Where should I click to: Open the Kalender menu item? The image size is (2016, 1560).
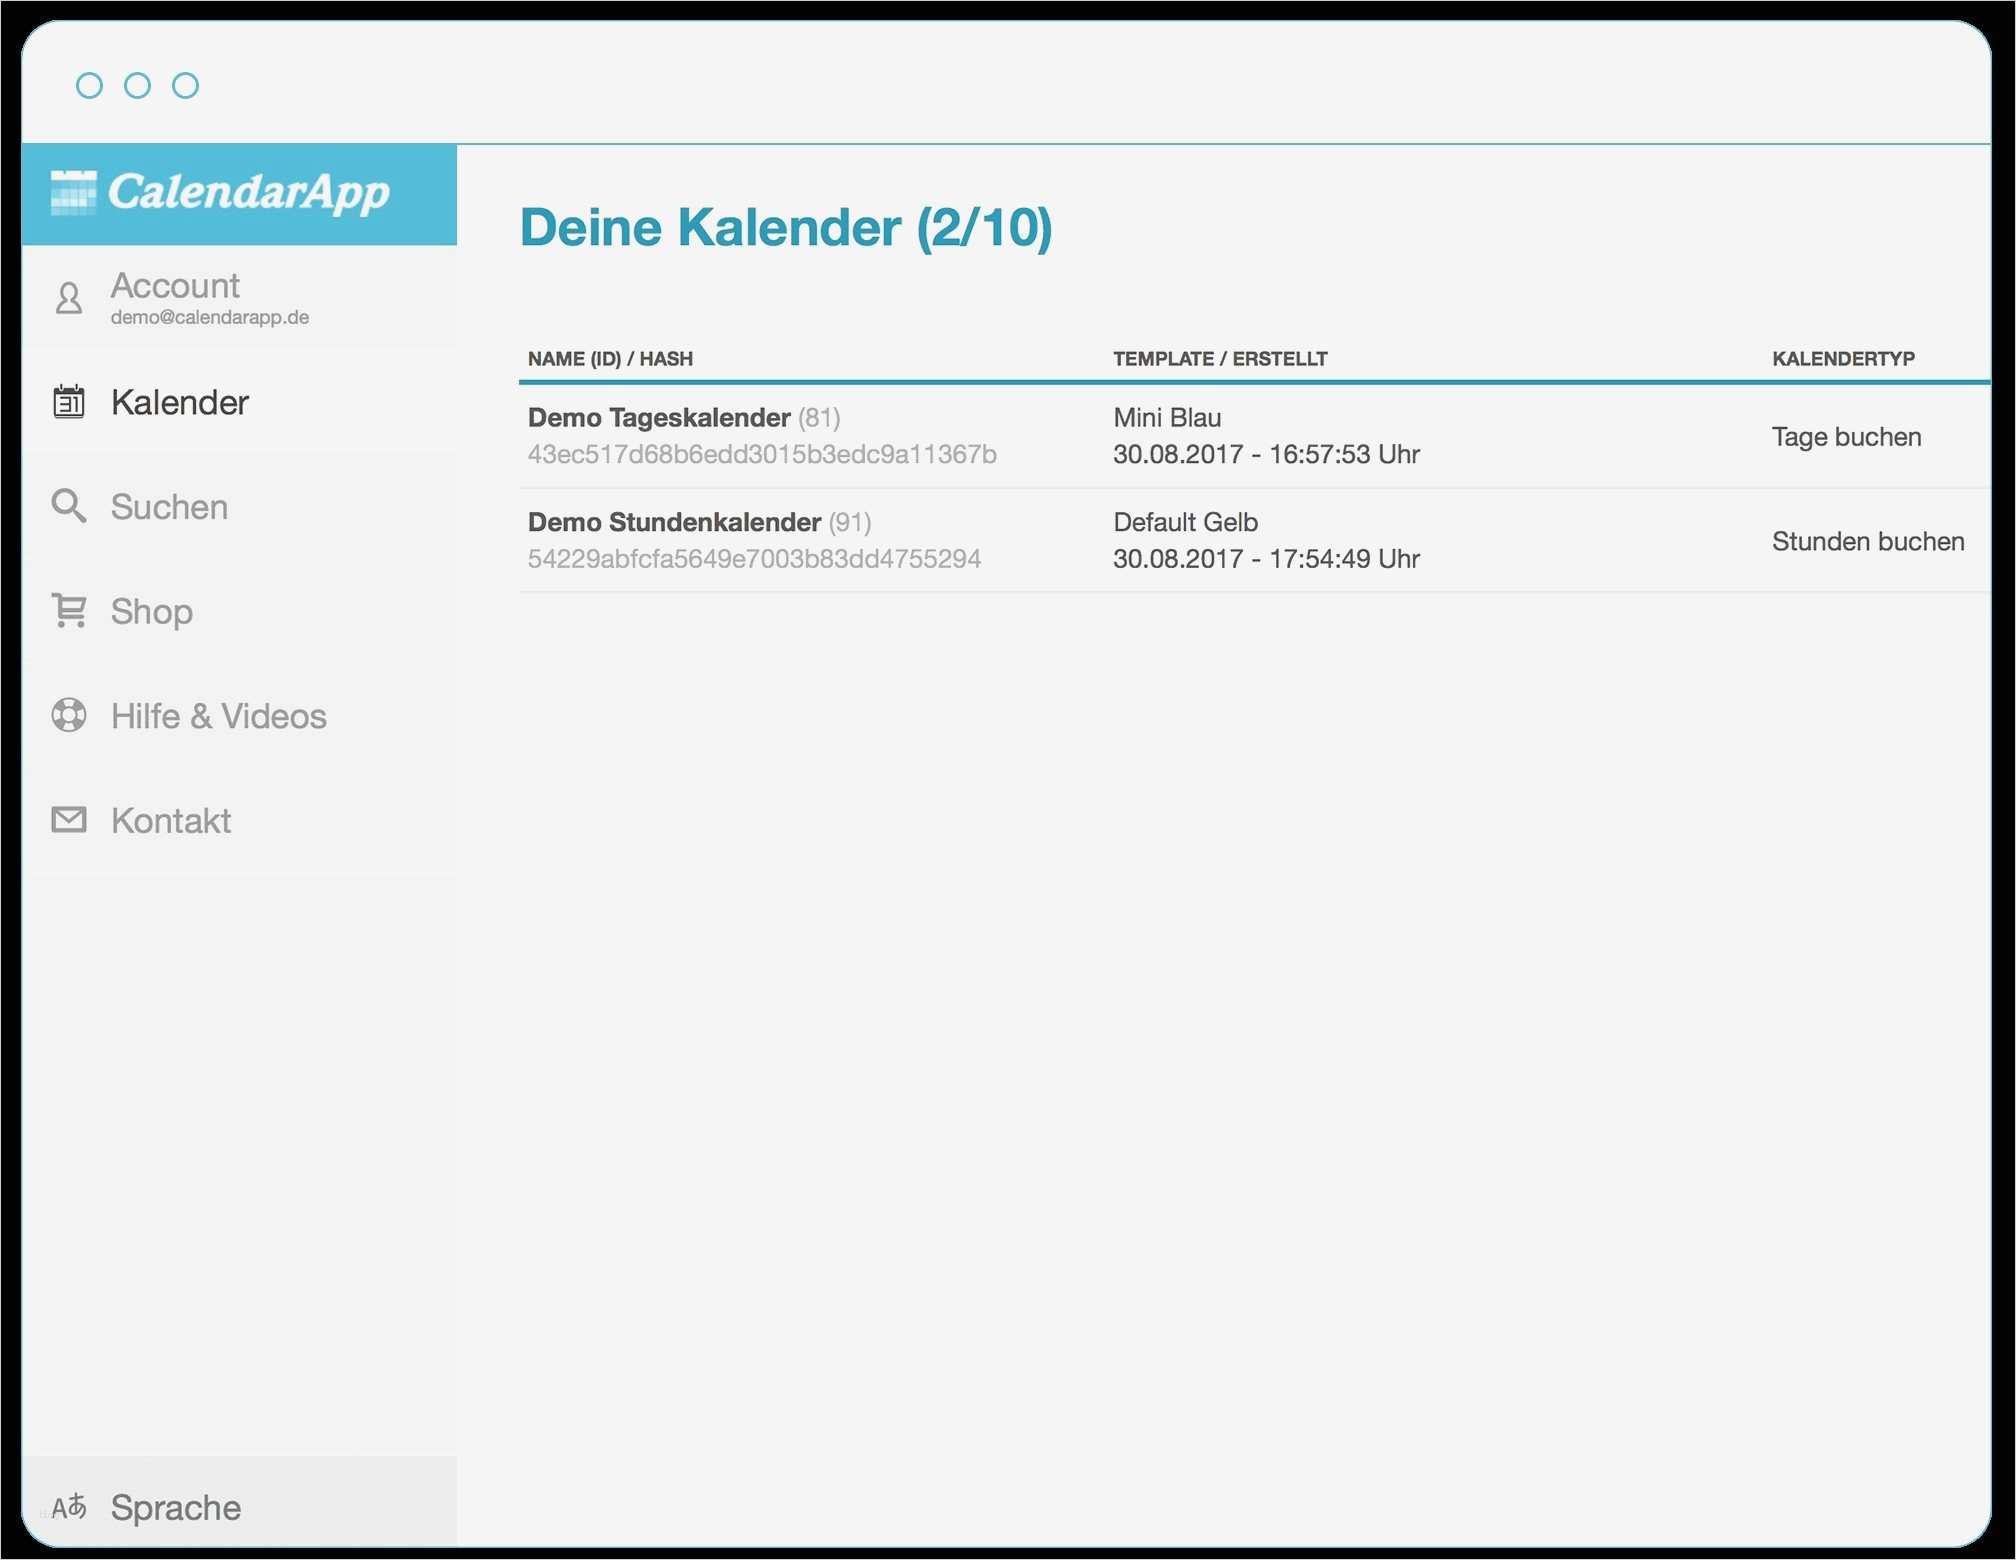point(180,402)
